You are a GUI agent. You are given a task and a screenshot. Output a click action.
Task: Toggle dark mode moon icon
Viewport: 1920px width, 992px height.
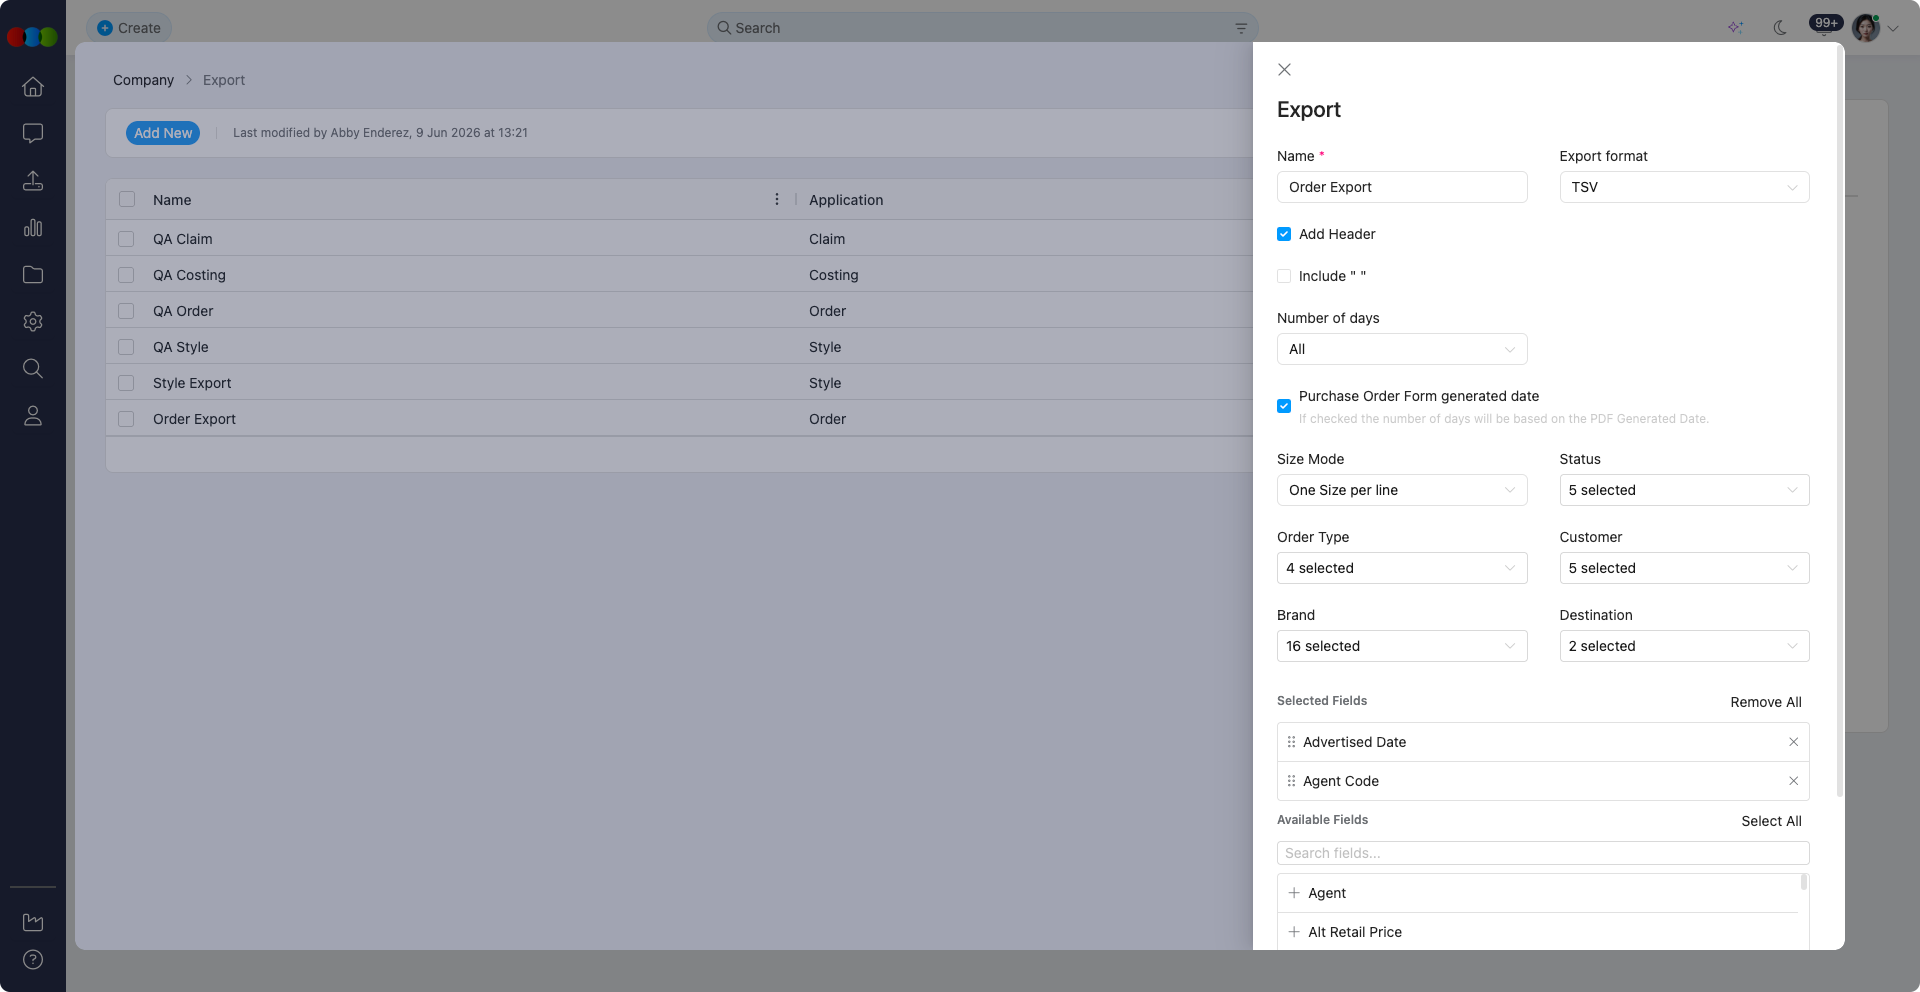click(x=1780, y=28)
